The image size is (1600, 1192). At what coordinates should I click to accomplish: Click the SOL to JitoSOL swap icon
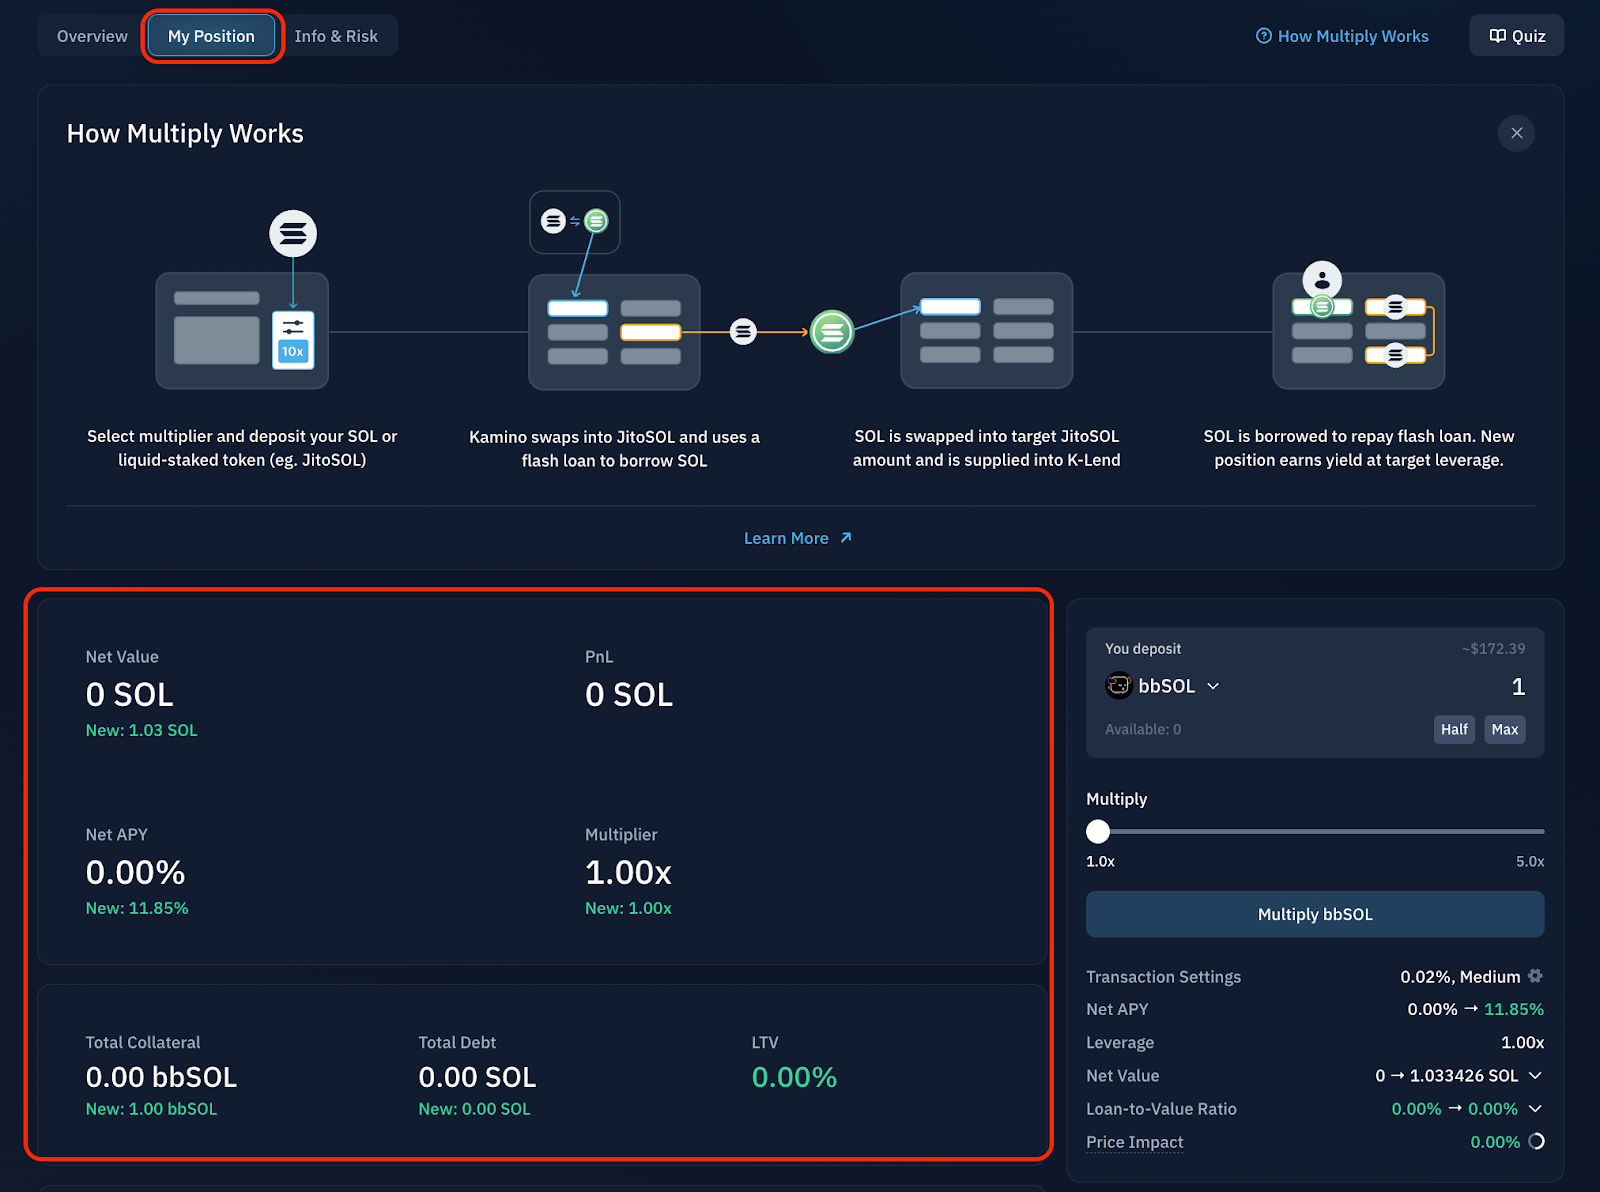point(575,221)
